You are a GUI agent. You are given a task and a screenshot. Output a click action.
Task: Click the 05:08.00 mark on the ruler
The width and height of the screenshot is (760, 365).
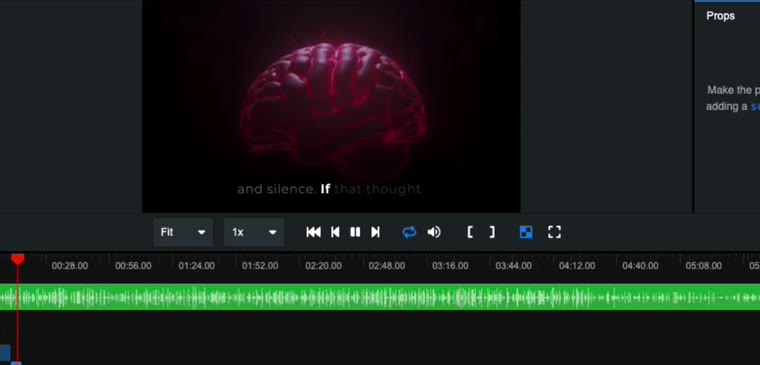[703, 266]
